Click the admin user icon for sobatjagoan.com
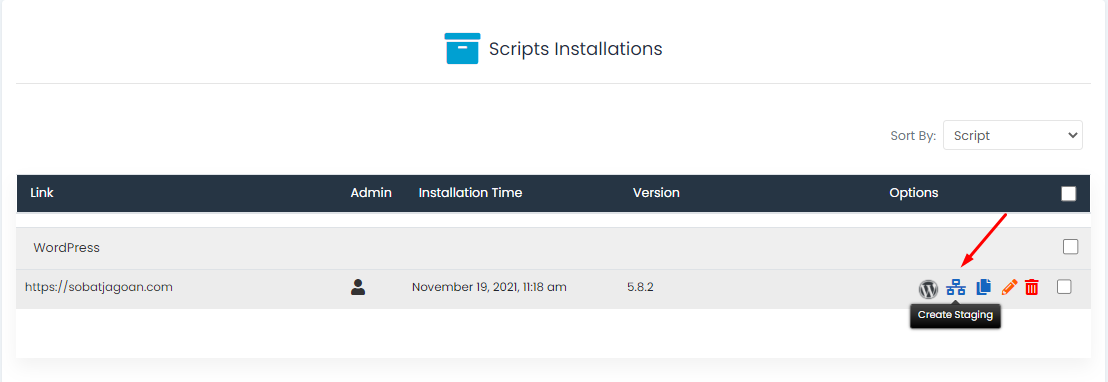Screen dimensions: 1108x382 [x=358, y=287]
